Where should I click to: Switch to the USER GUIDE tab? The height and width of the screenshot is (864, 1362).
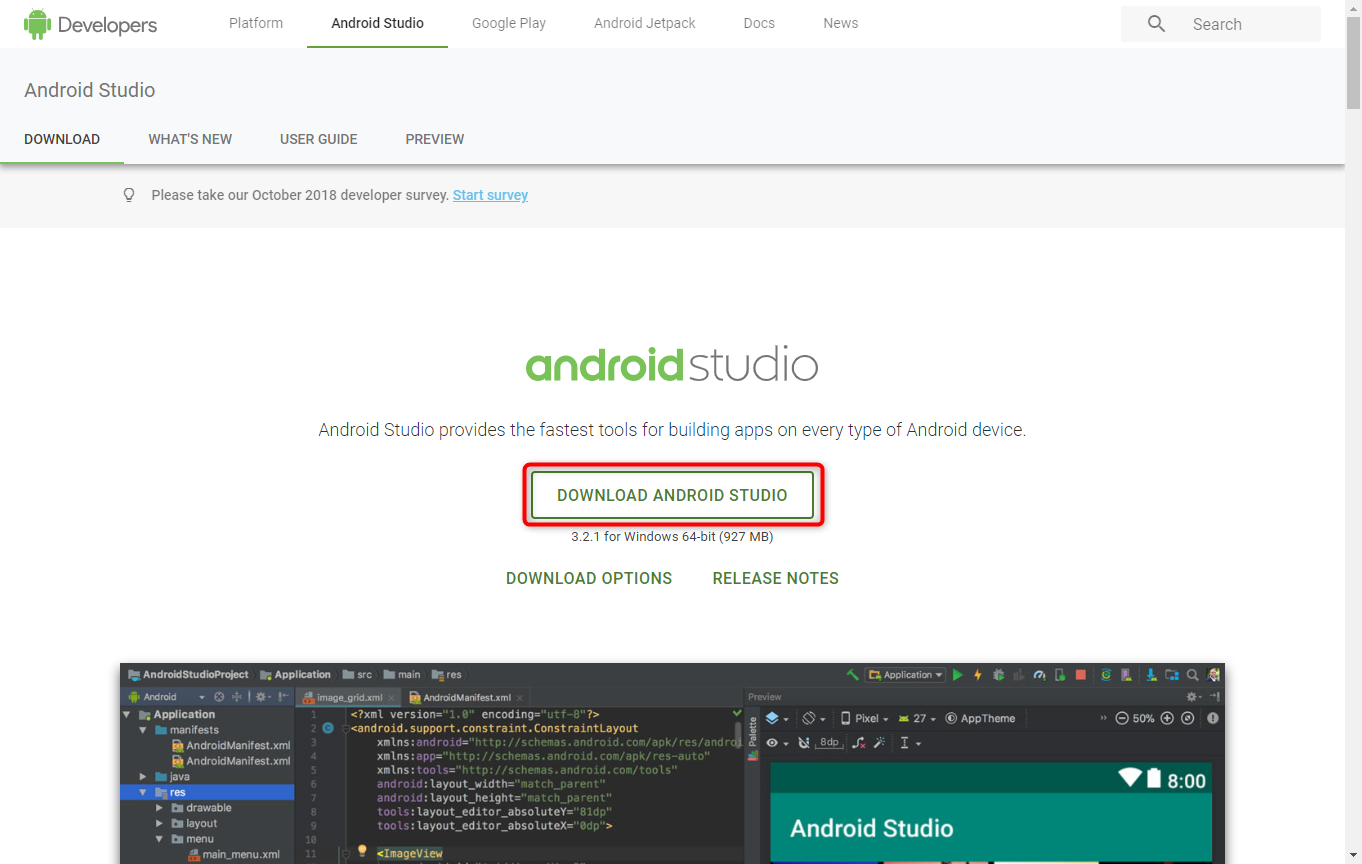click(319, 139)
